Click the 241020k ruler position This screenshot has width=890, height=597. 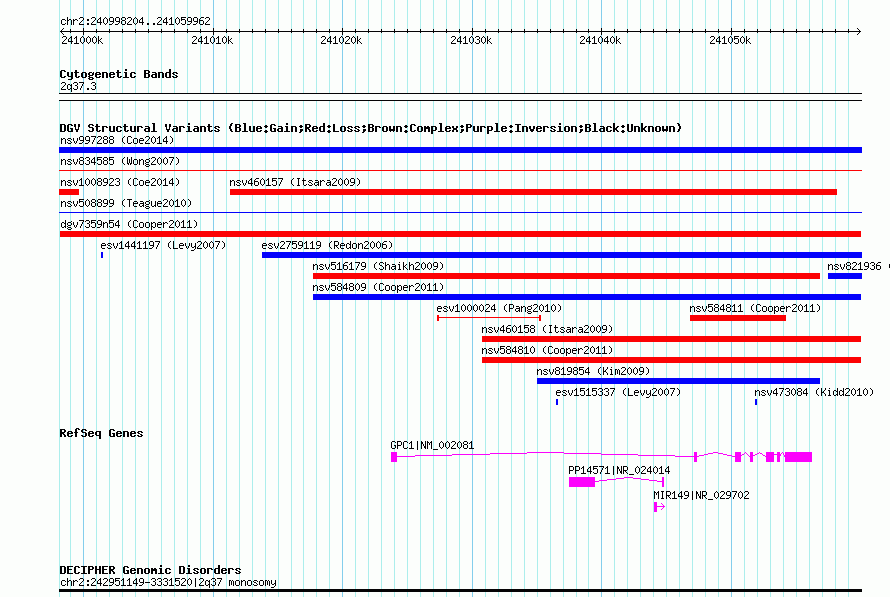click(x=341, y=40)
